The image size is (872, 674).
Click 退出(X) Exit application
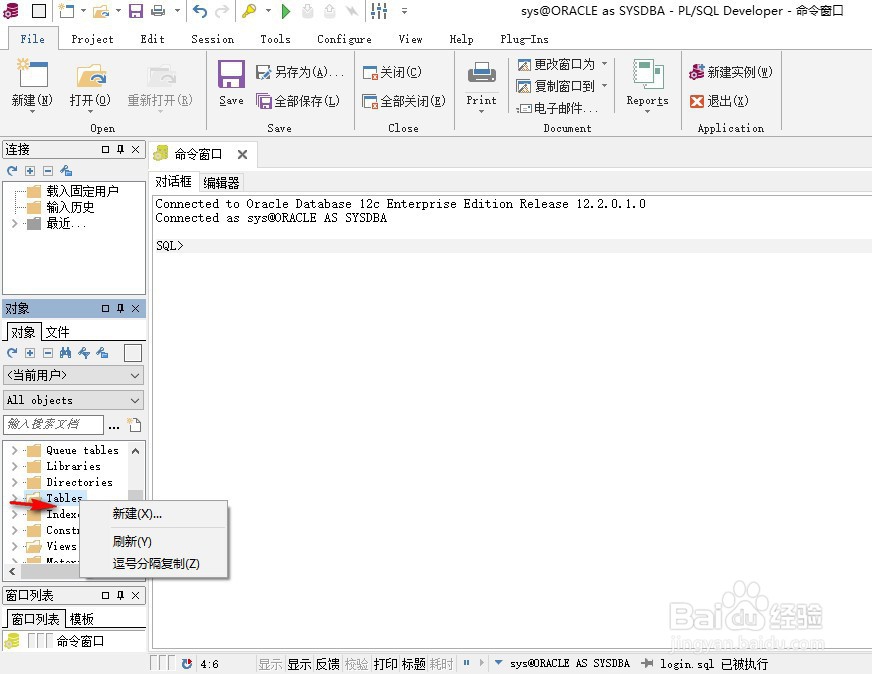[x=719, y=101]
